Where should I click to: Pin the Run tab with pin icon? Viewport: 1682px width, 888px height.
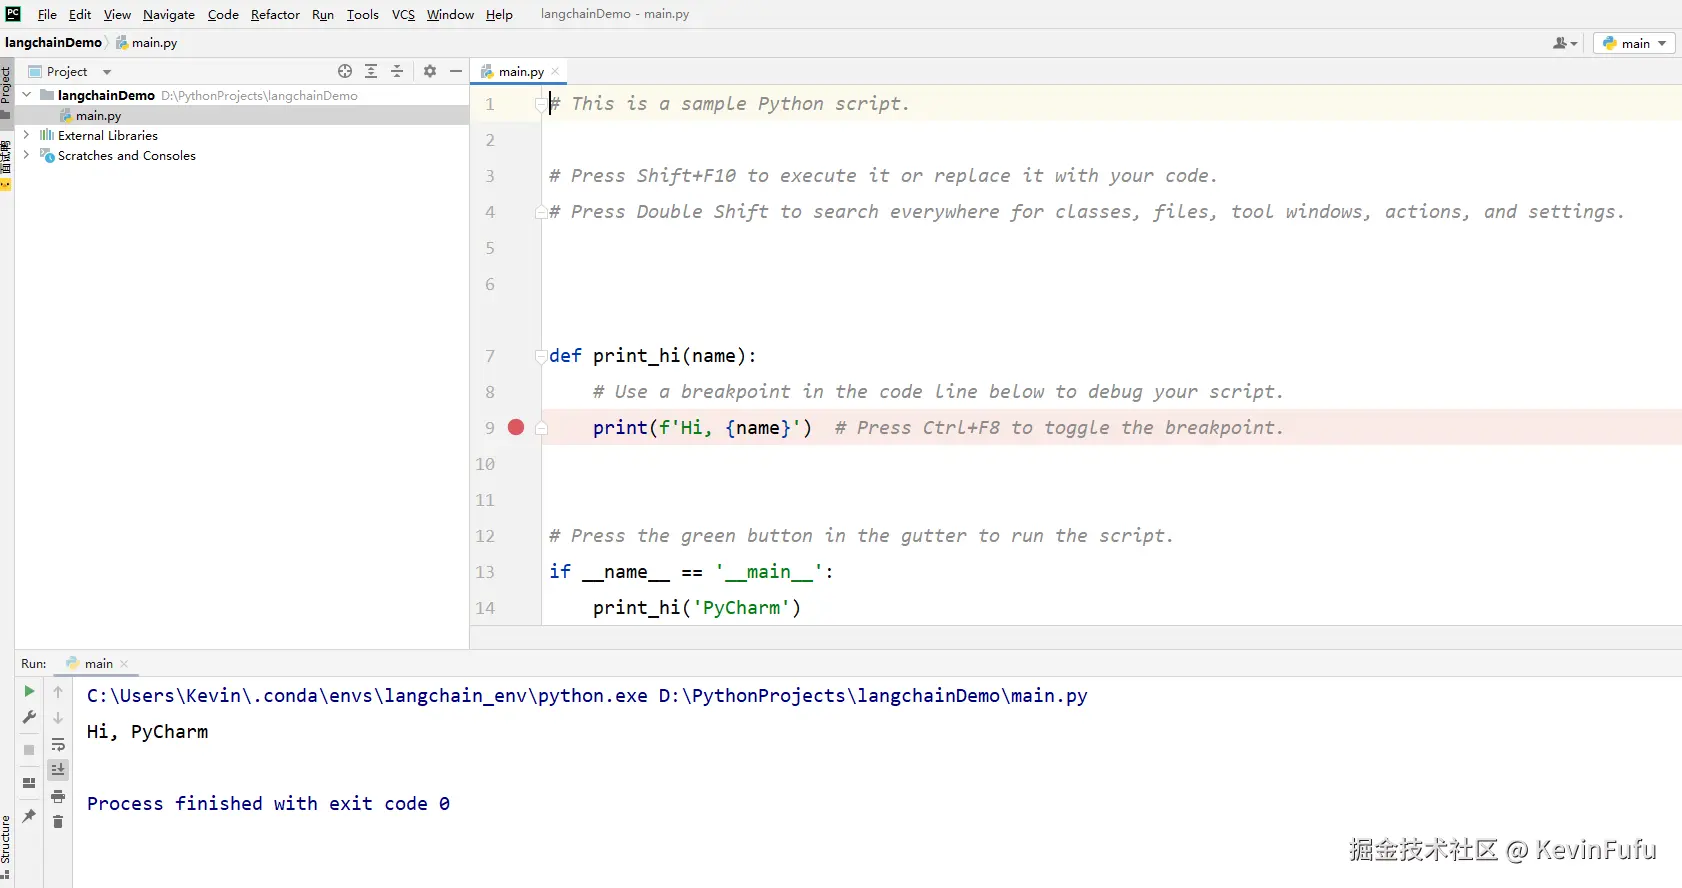coord(29,816)
